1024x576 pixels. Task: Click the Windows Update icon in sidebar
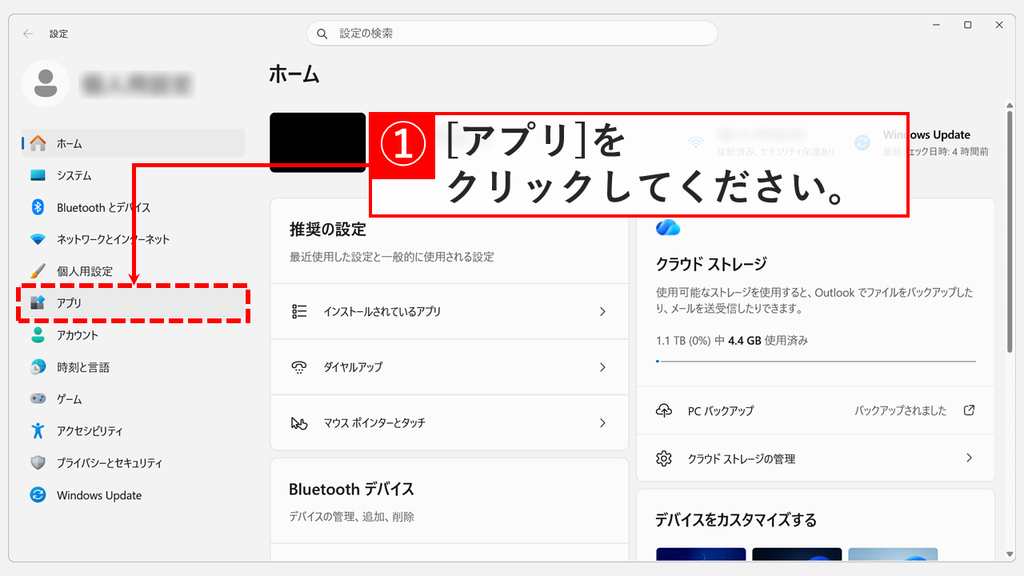pos(38,495)
